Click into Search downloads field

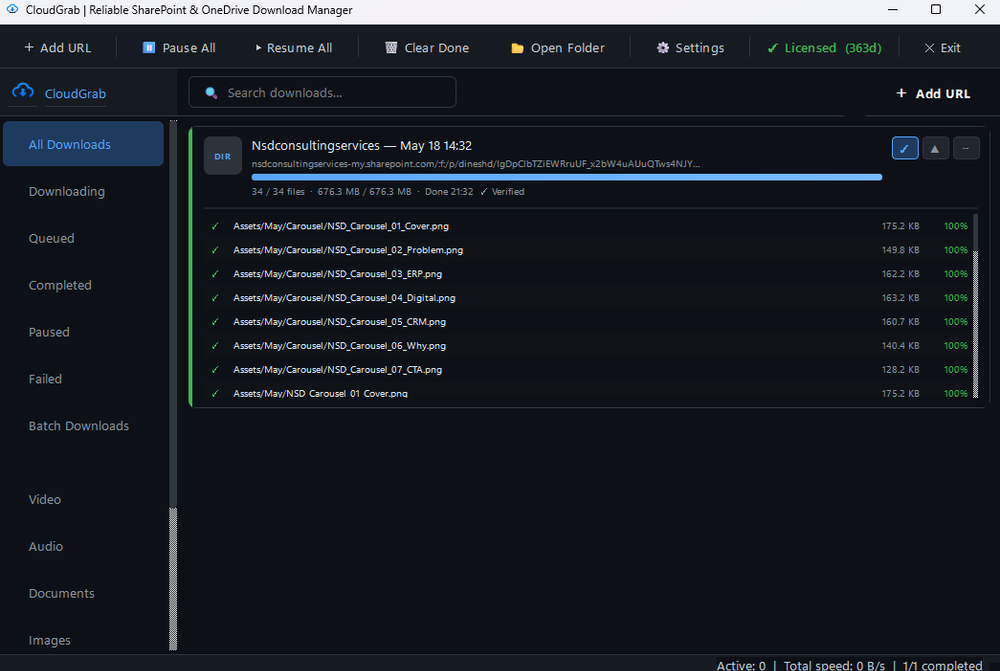point(322,92)
